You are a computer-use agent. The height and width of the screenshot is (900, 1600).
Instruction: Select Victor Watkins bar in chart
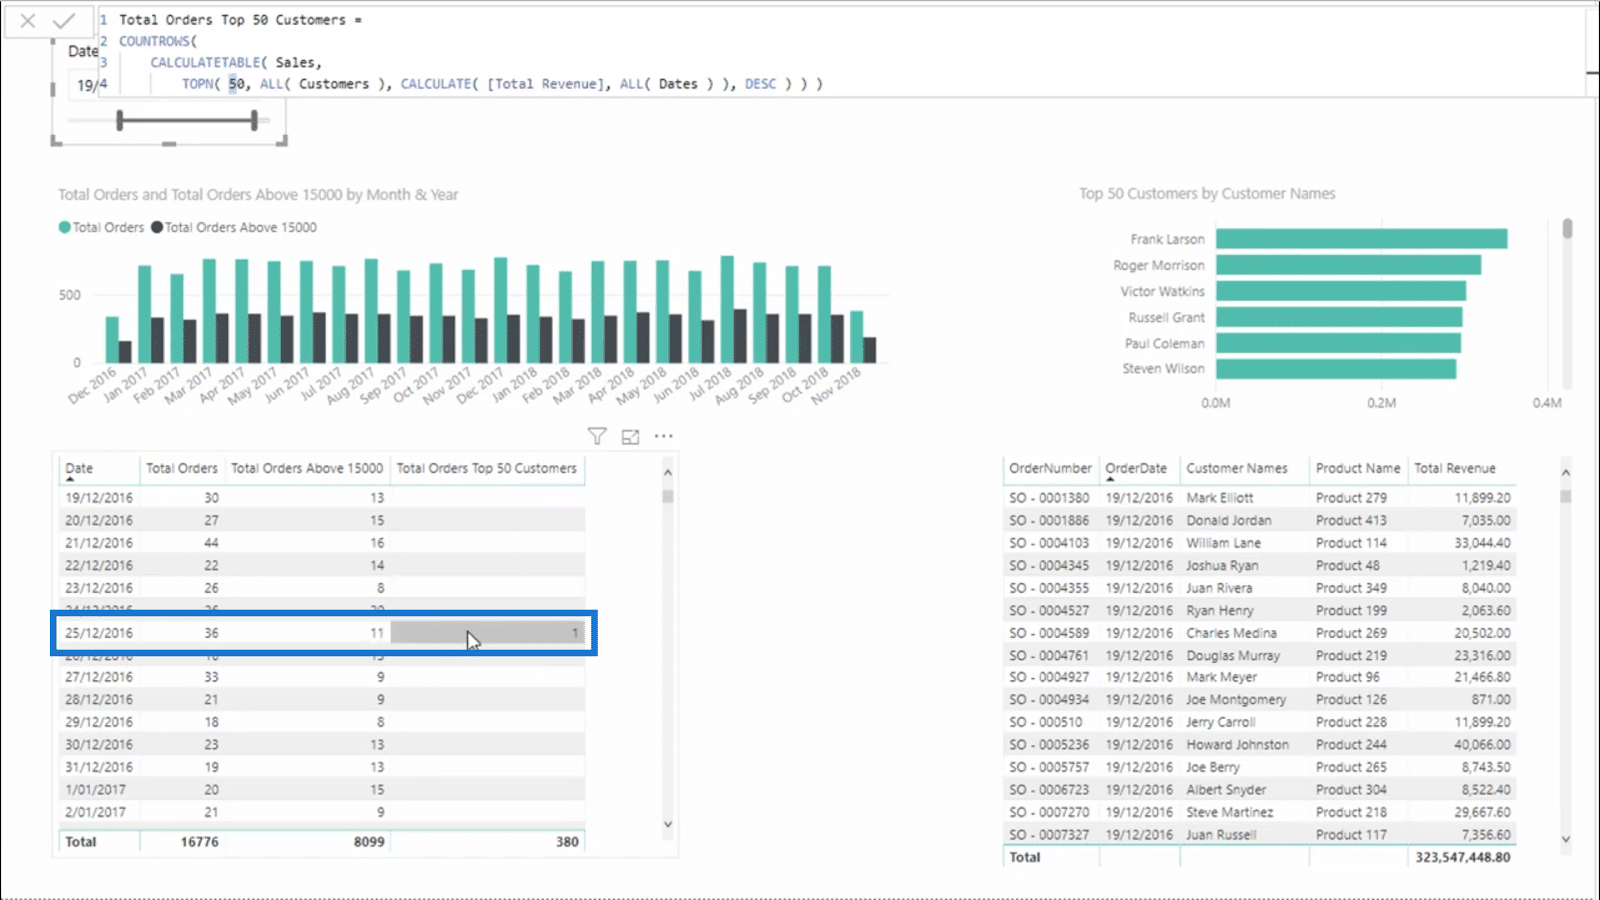click(1341, 291)
